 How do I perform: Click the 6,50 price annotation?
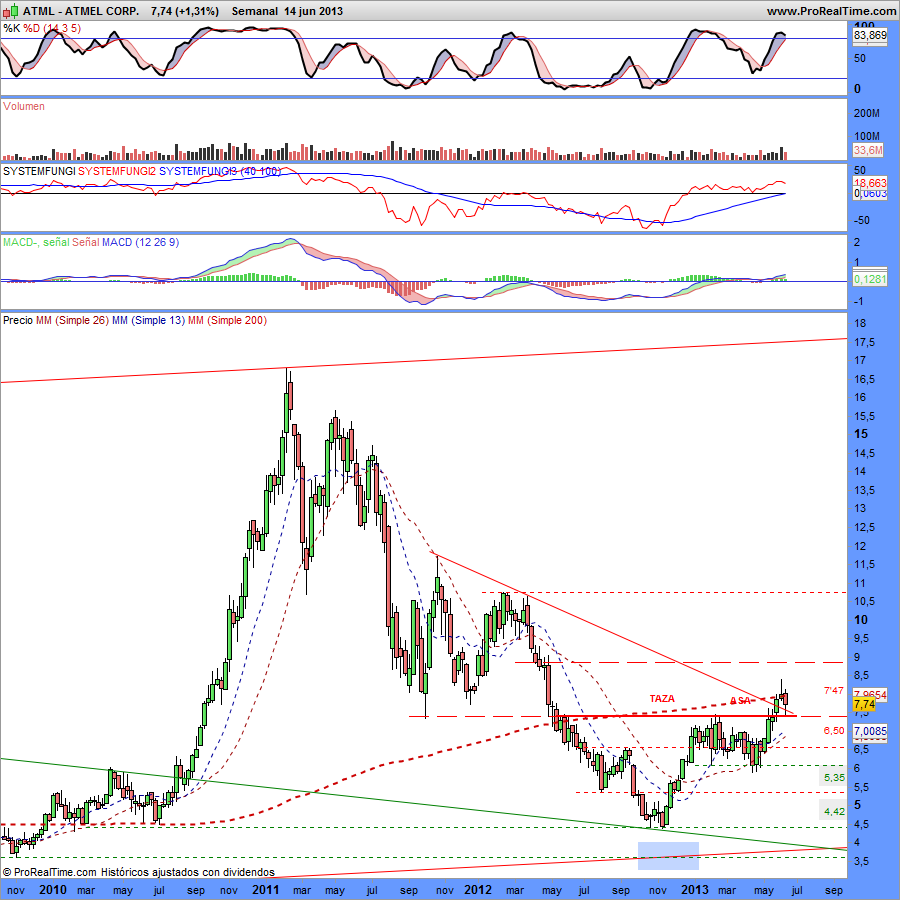pyautogui.click(x=834, y=731)
